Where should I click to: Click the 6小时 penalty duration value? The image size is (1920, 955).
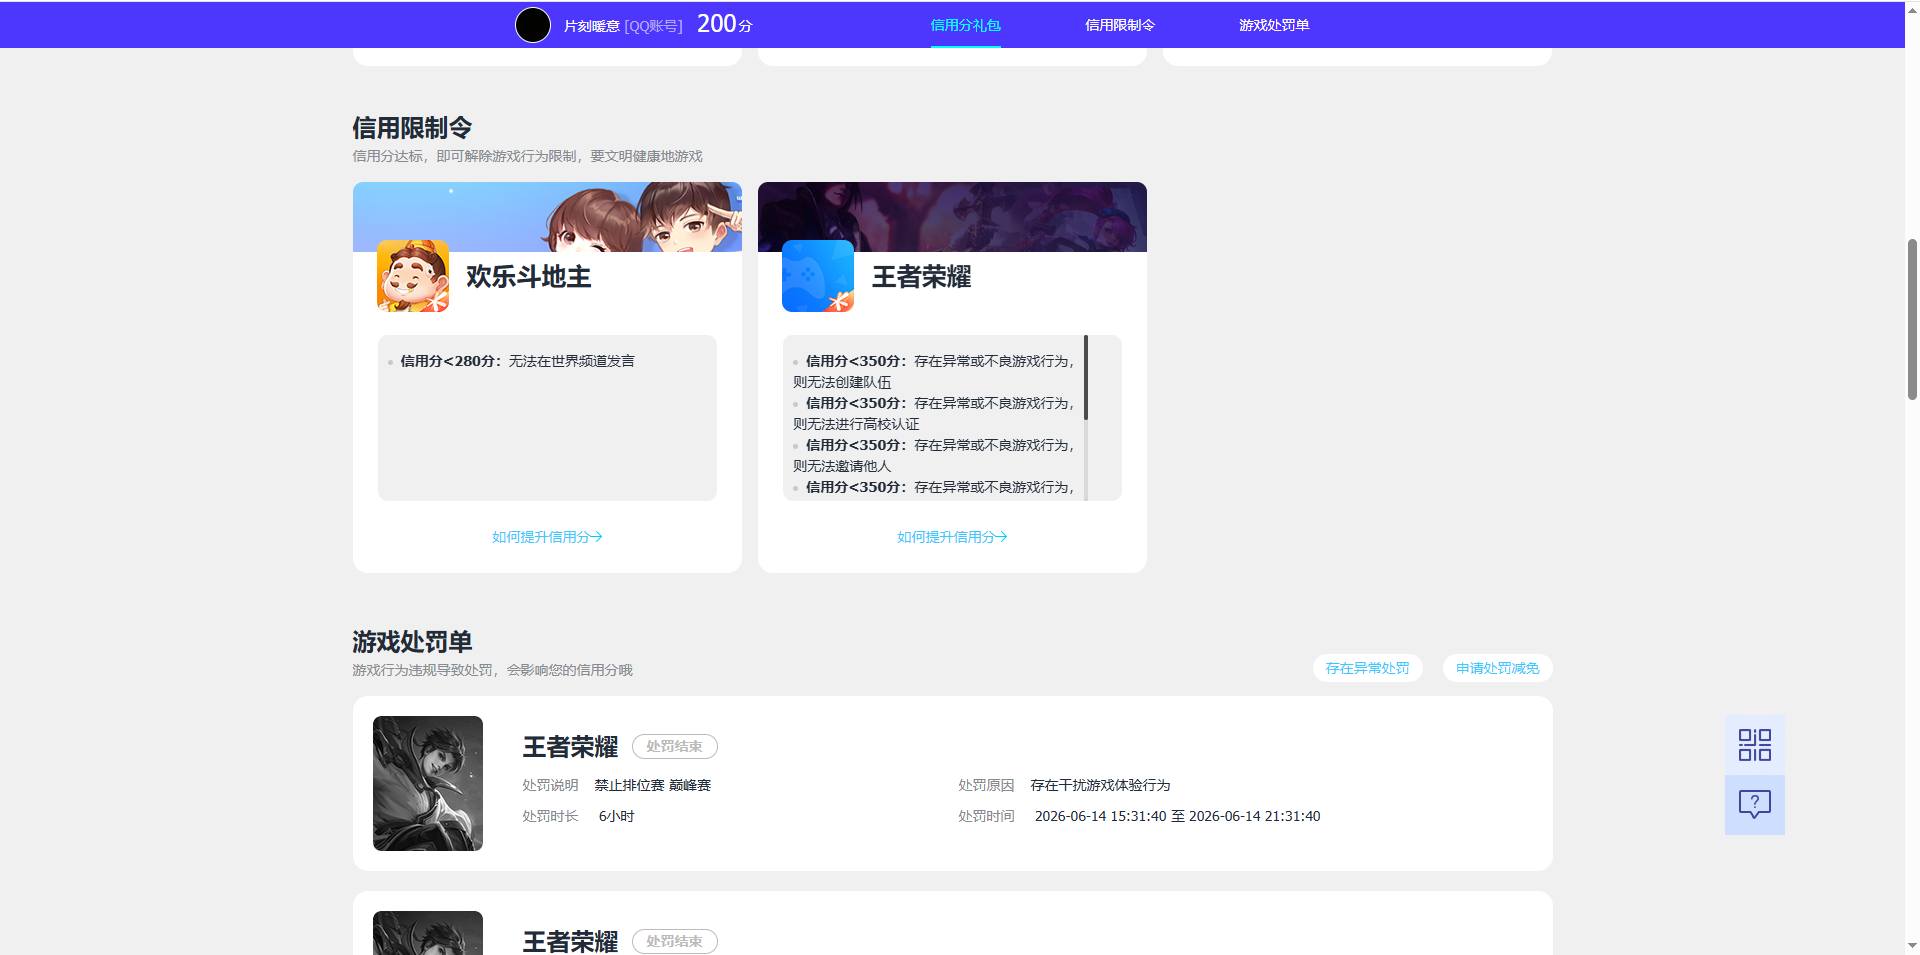tap(616, 816)
